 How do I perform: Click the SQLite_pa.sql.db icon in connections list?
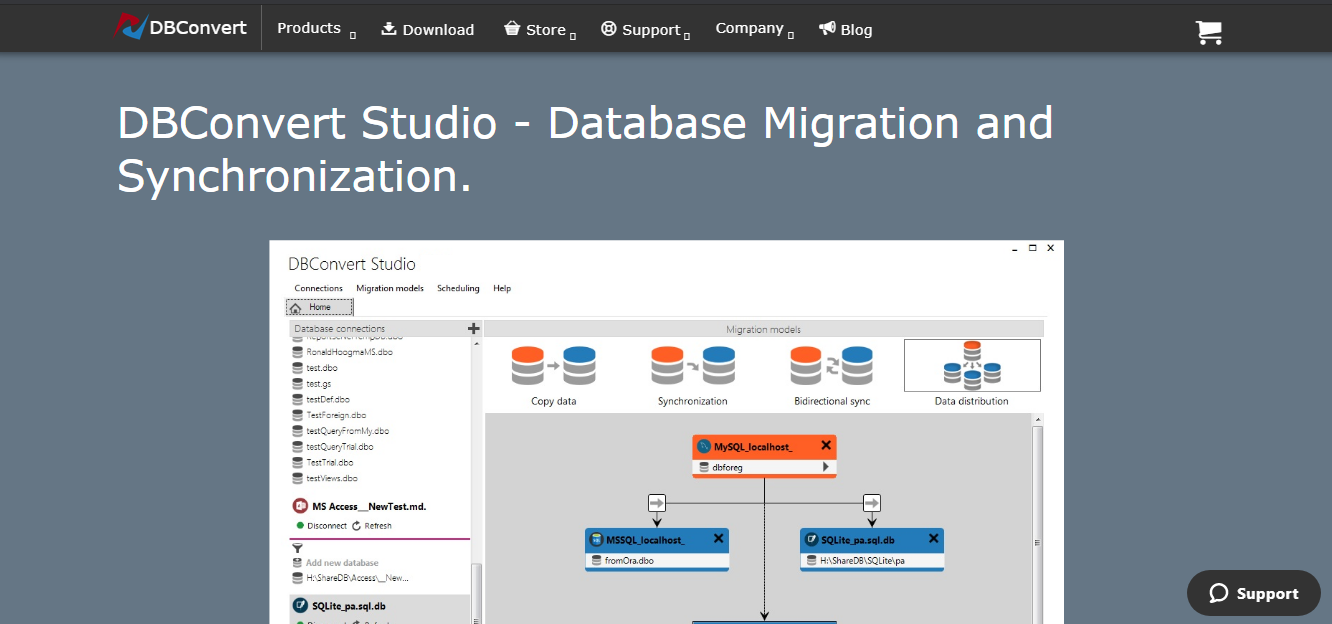[300, 606]
